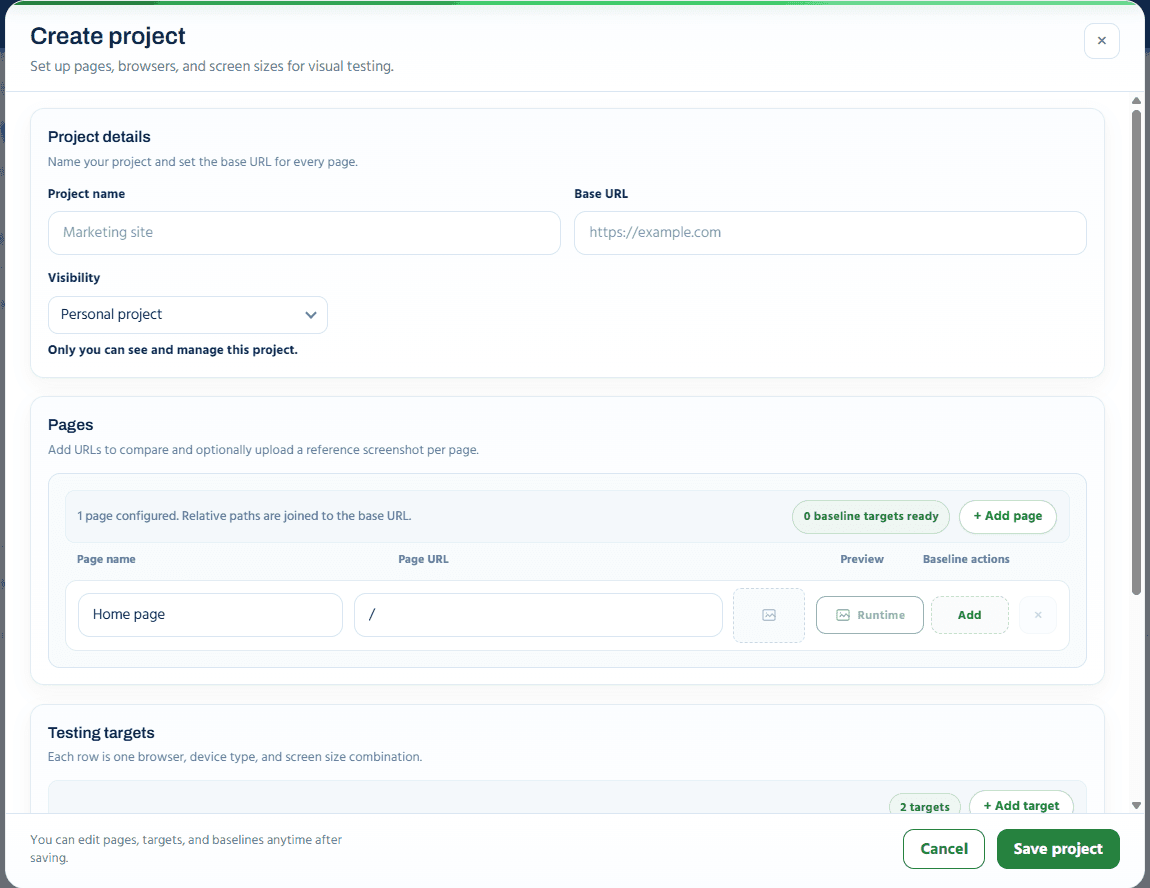Click the Project details heading
The width and height of the screenshot is (1150, 888).
[x=99, y=137]
